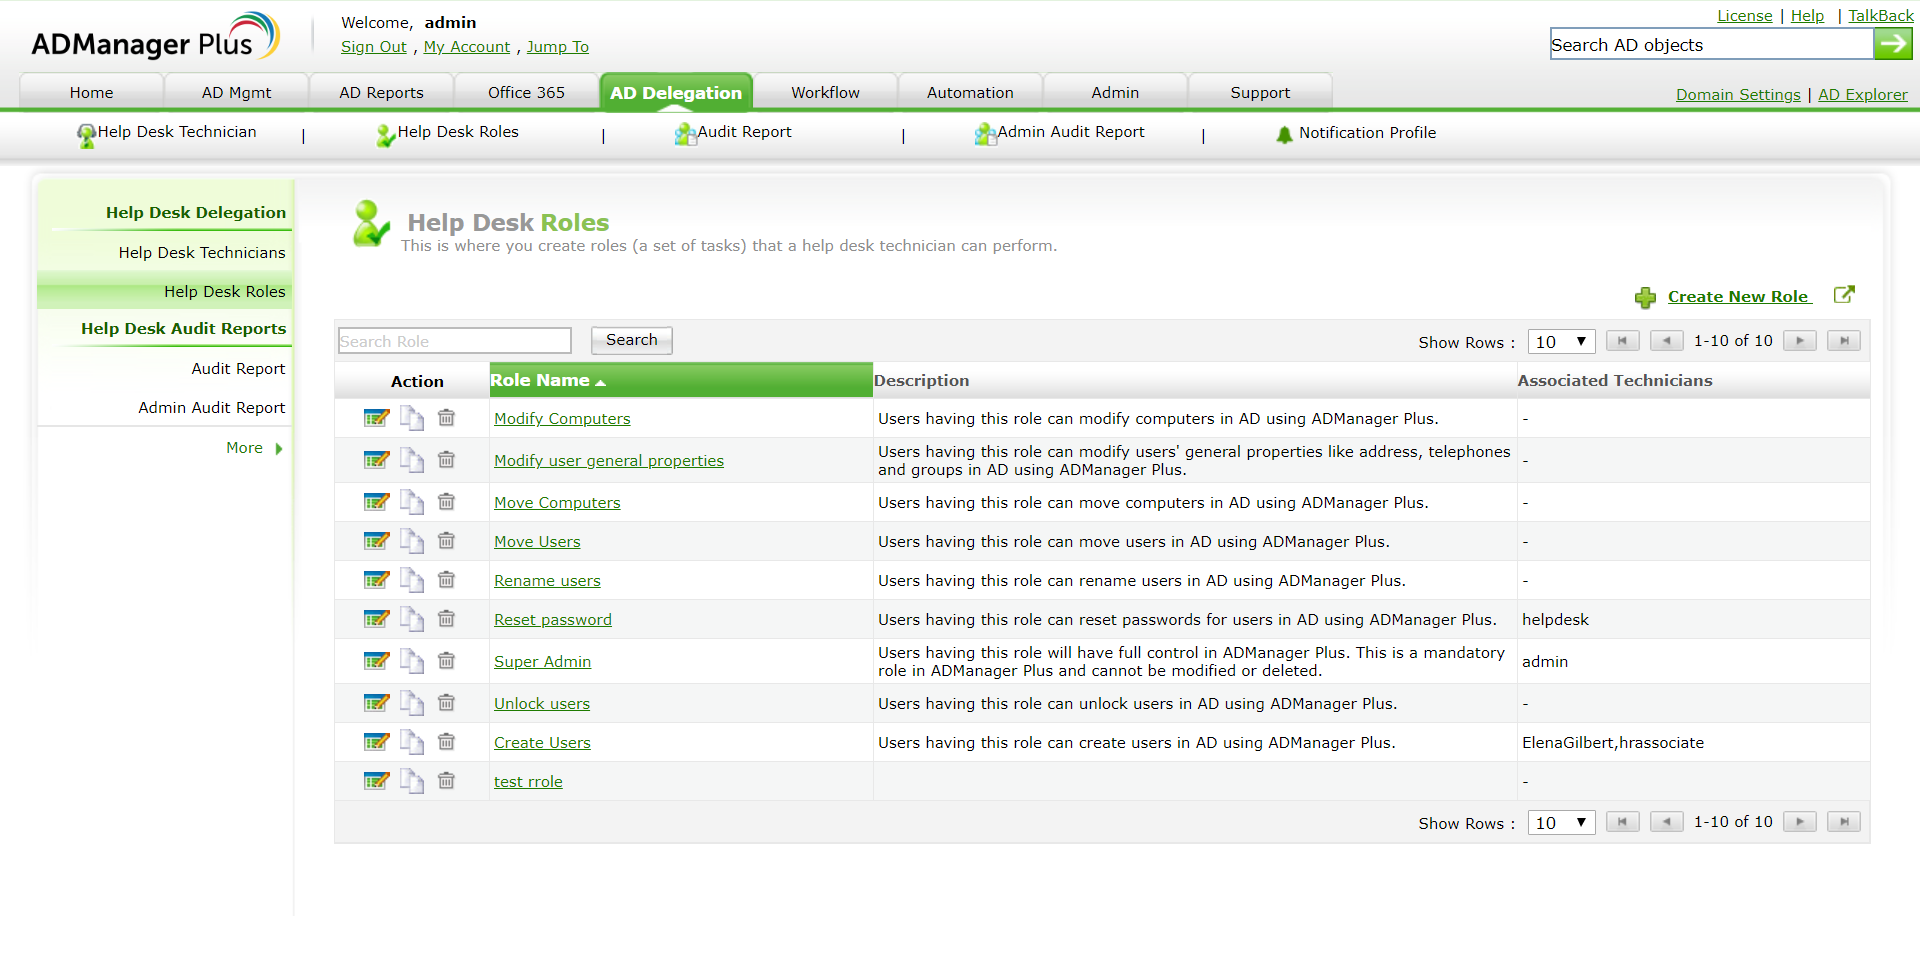The height and width of the screenshot is (970, 1920).
Task: Open the Help link in the header
Action: click(x=1807, y=16)
